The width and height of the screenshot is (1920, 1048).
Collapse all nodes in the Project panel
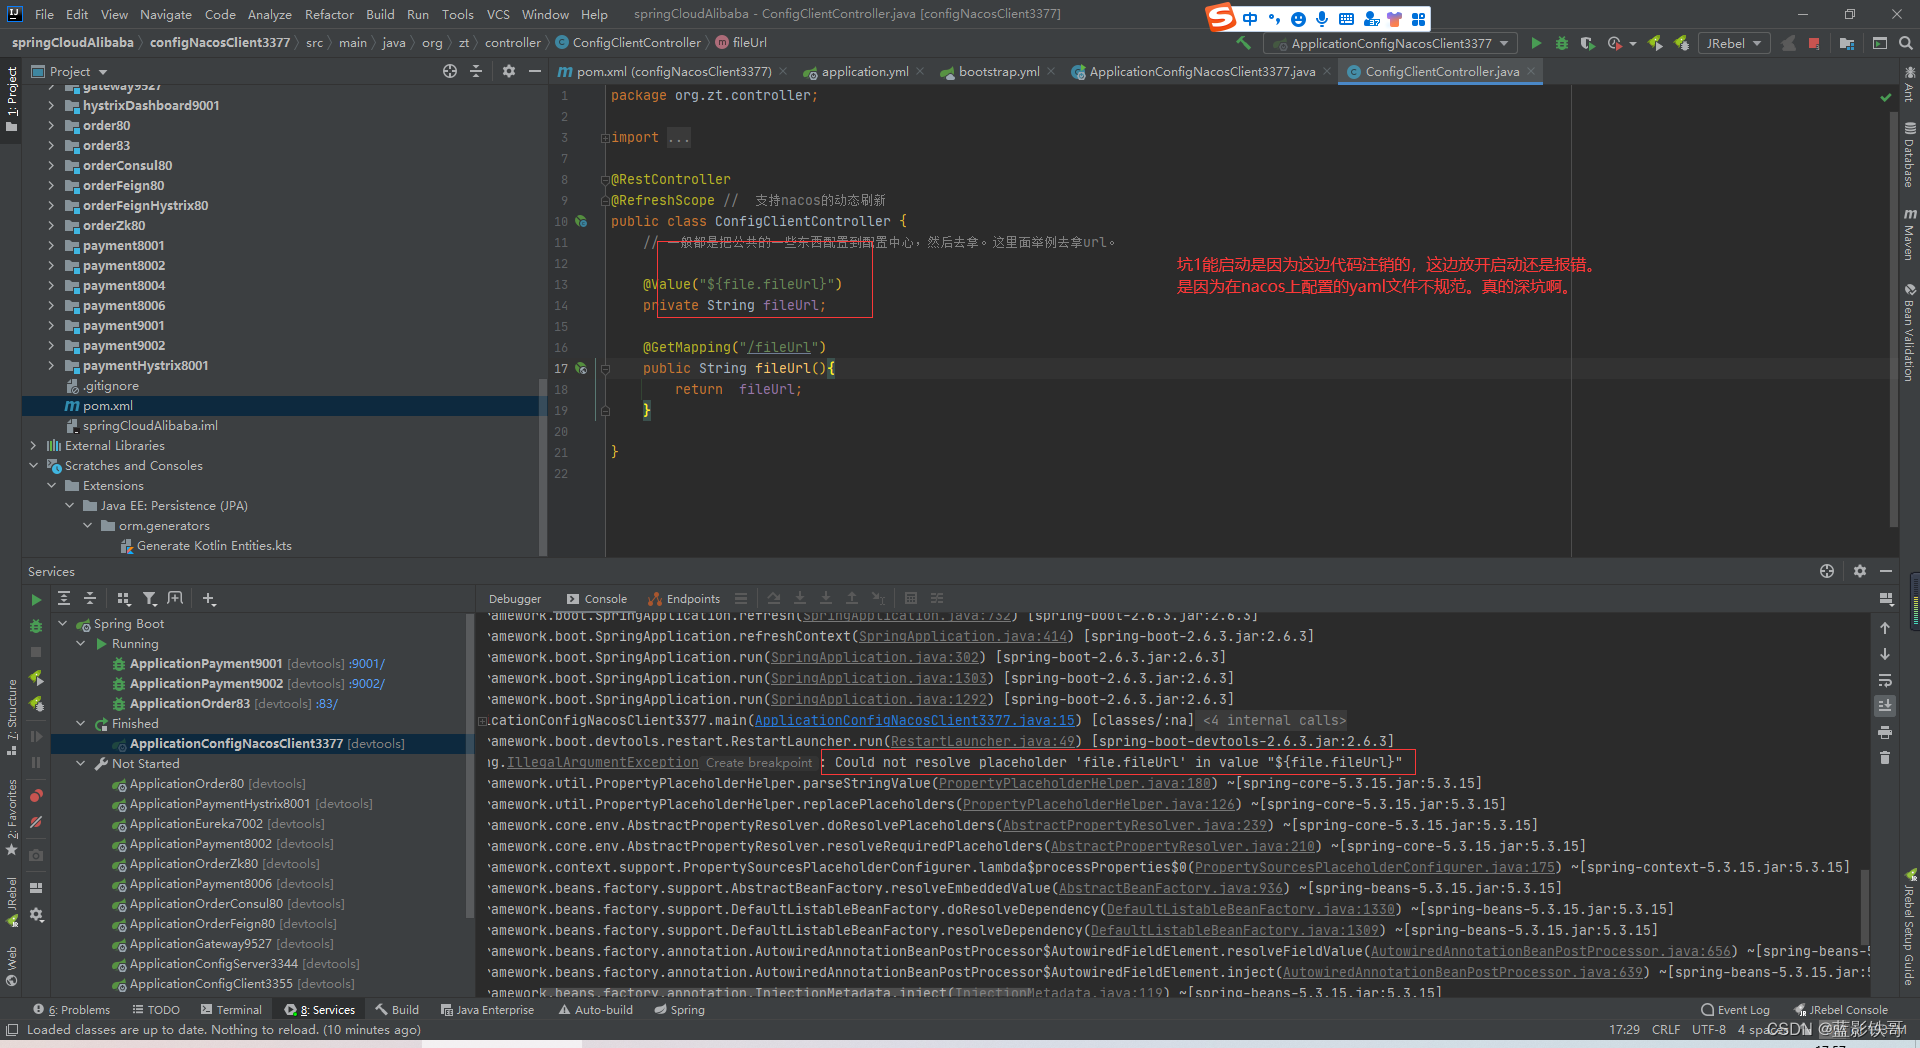click(x=476, y=71)
